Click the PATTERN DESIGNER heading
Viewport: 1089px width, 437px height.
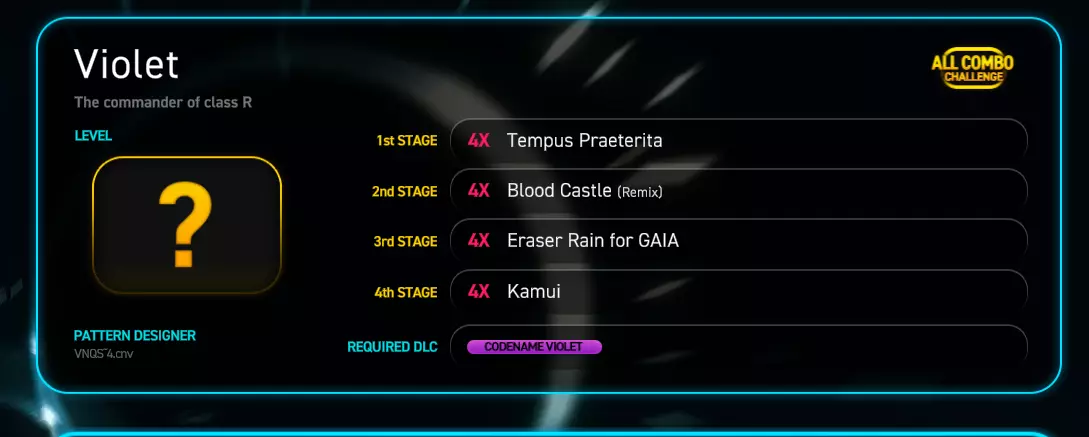[x=135, y=335]
